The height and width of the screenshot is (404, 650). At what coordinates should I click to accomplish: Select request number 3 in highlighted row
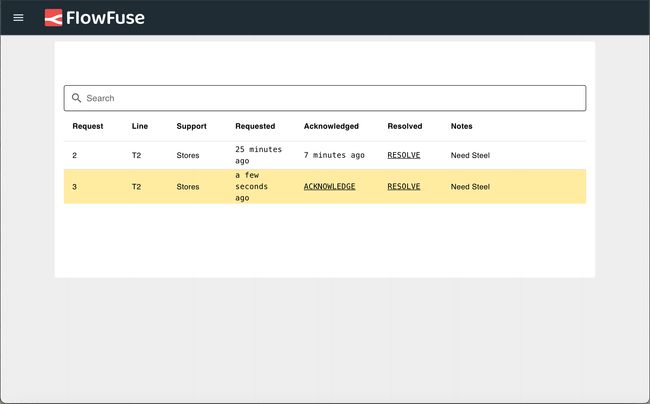(x=75, y=187)
